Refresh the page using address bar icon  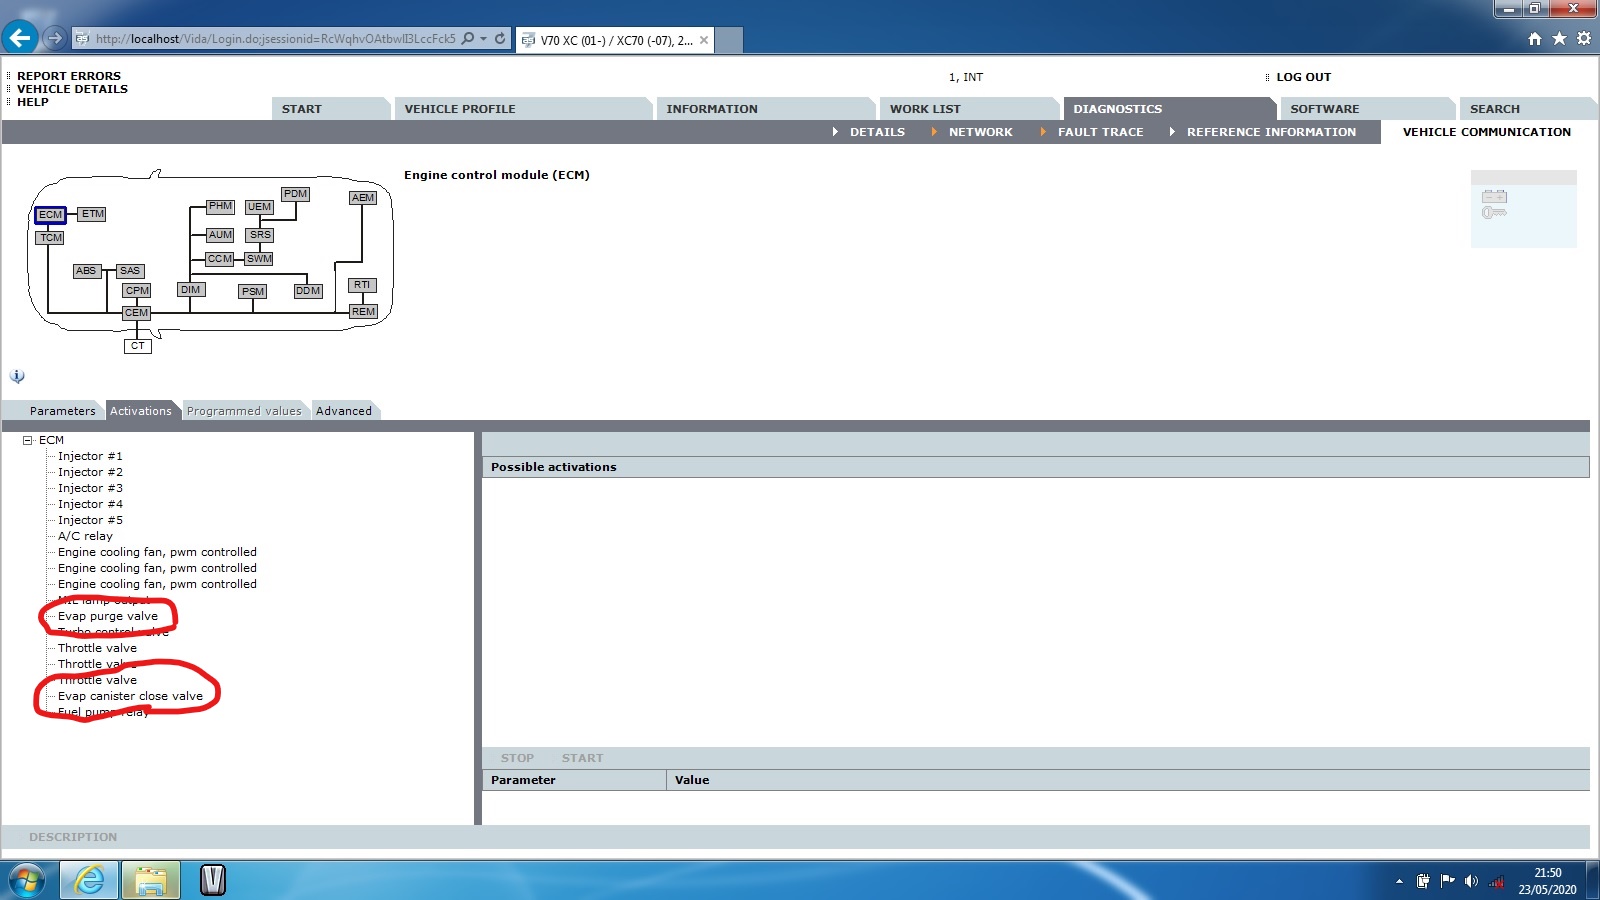(x=500, y=39)
